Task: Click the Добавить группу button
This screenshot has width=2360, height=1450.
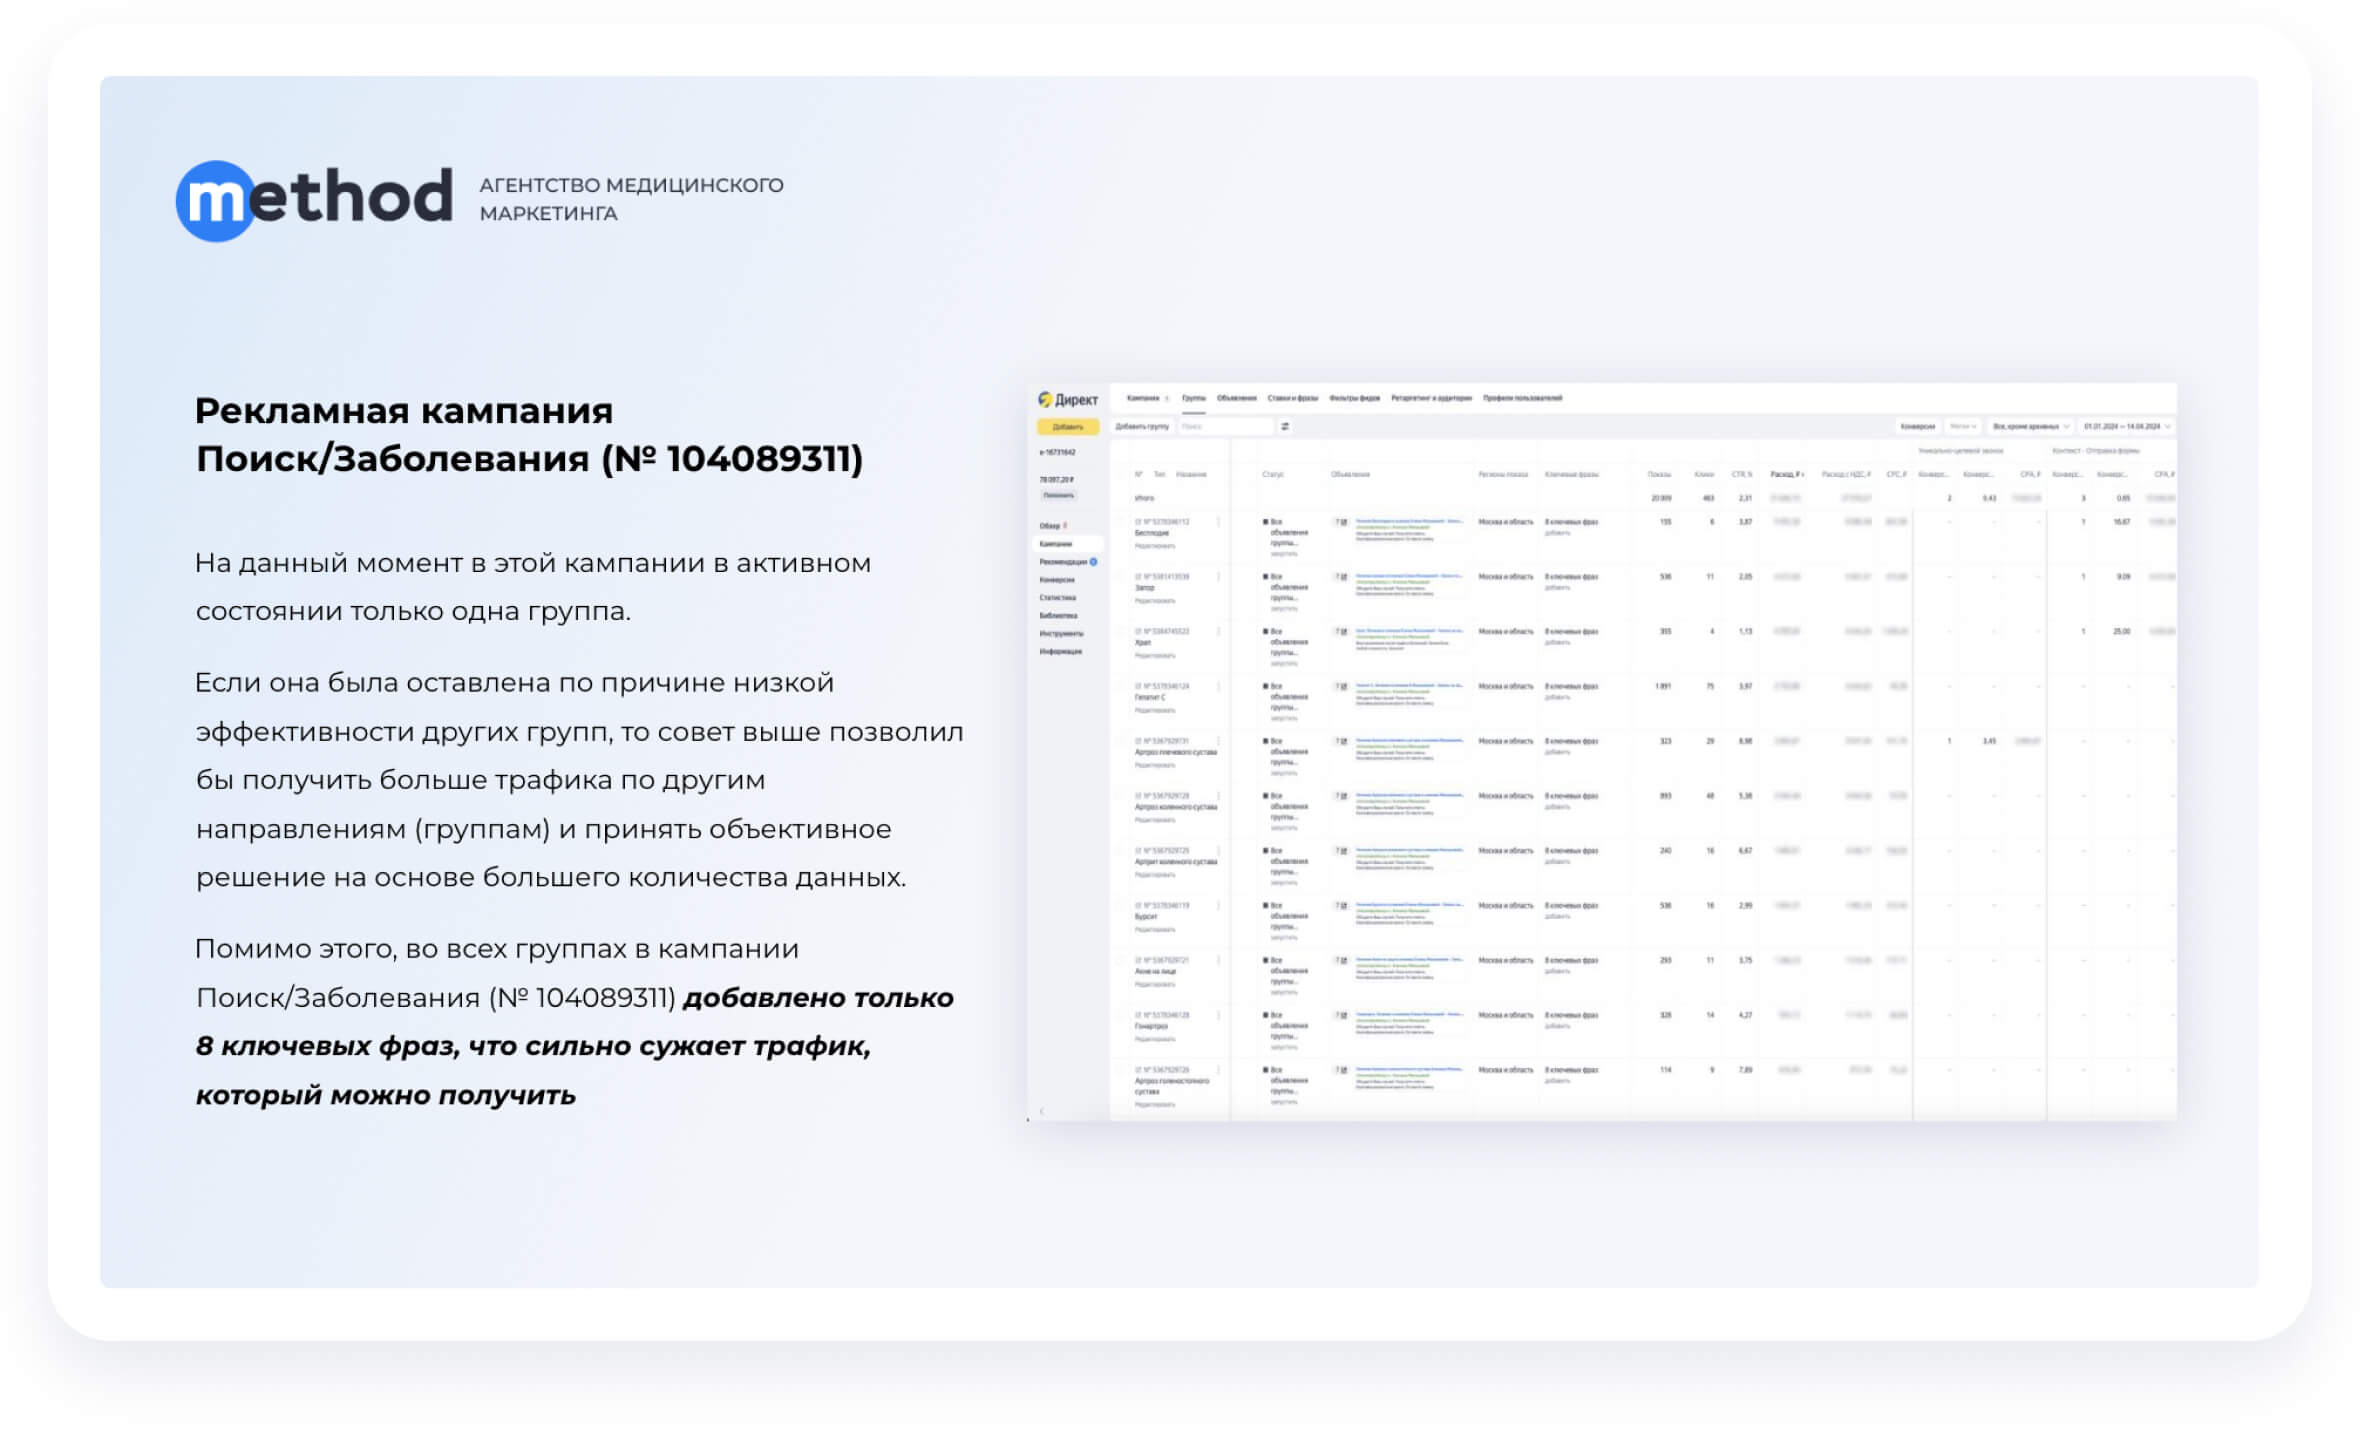Action: [x=1142, y=427]
